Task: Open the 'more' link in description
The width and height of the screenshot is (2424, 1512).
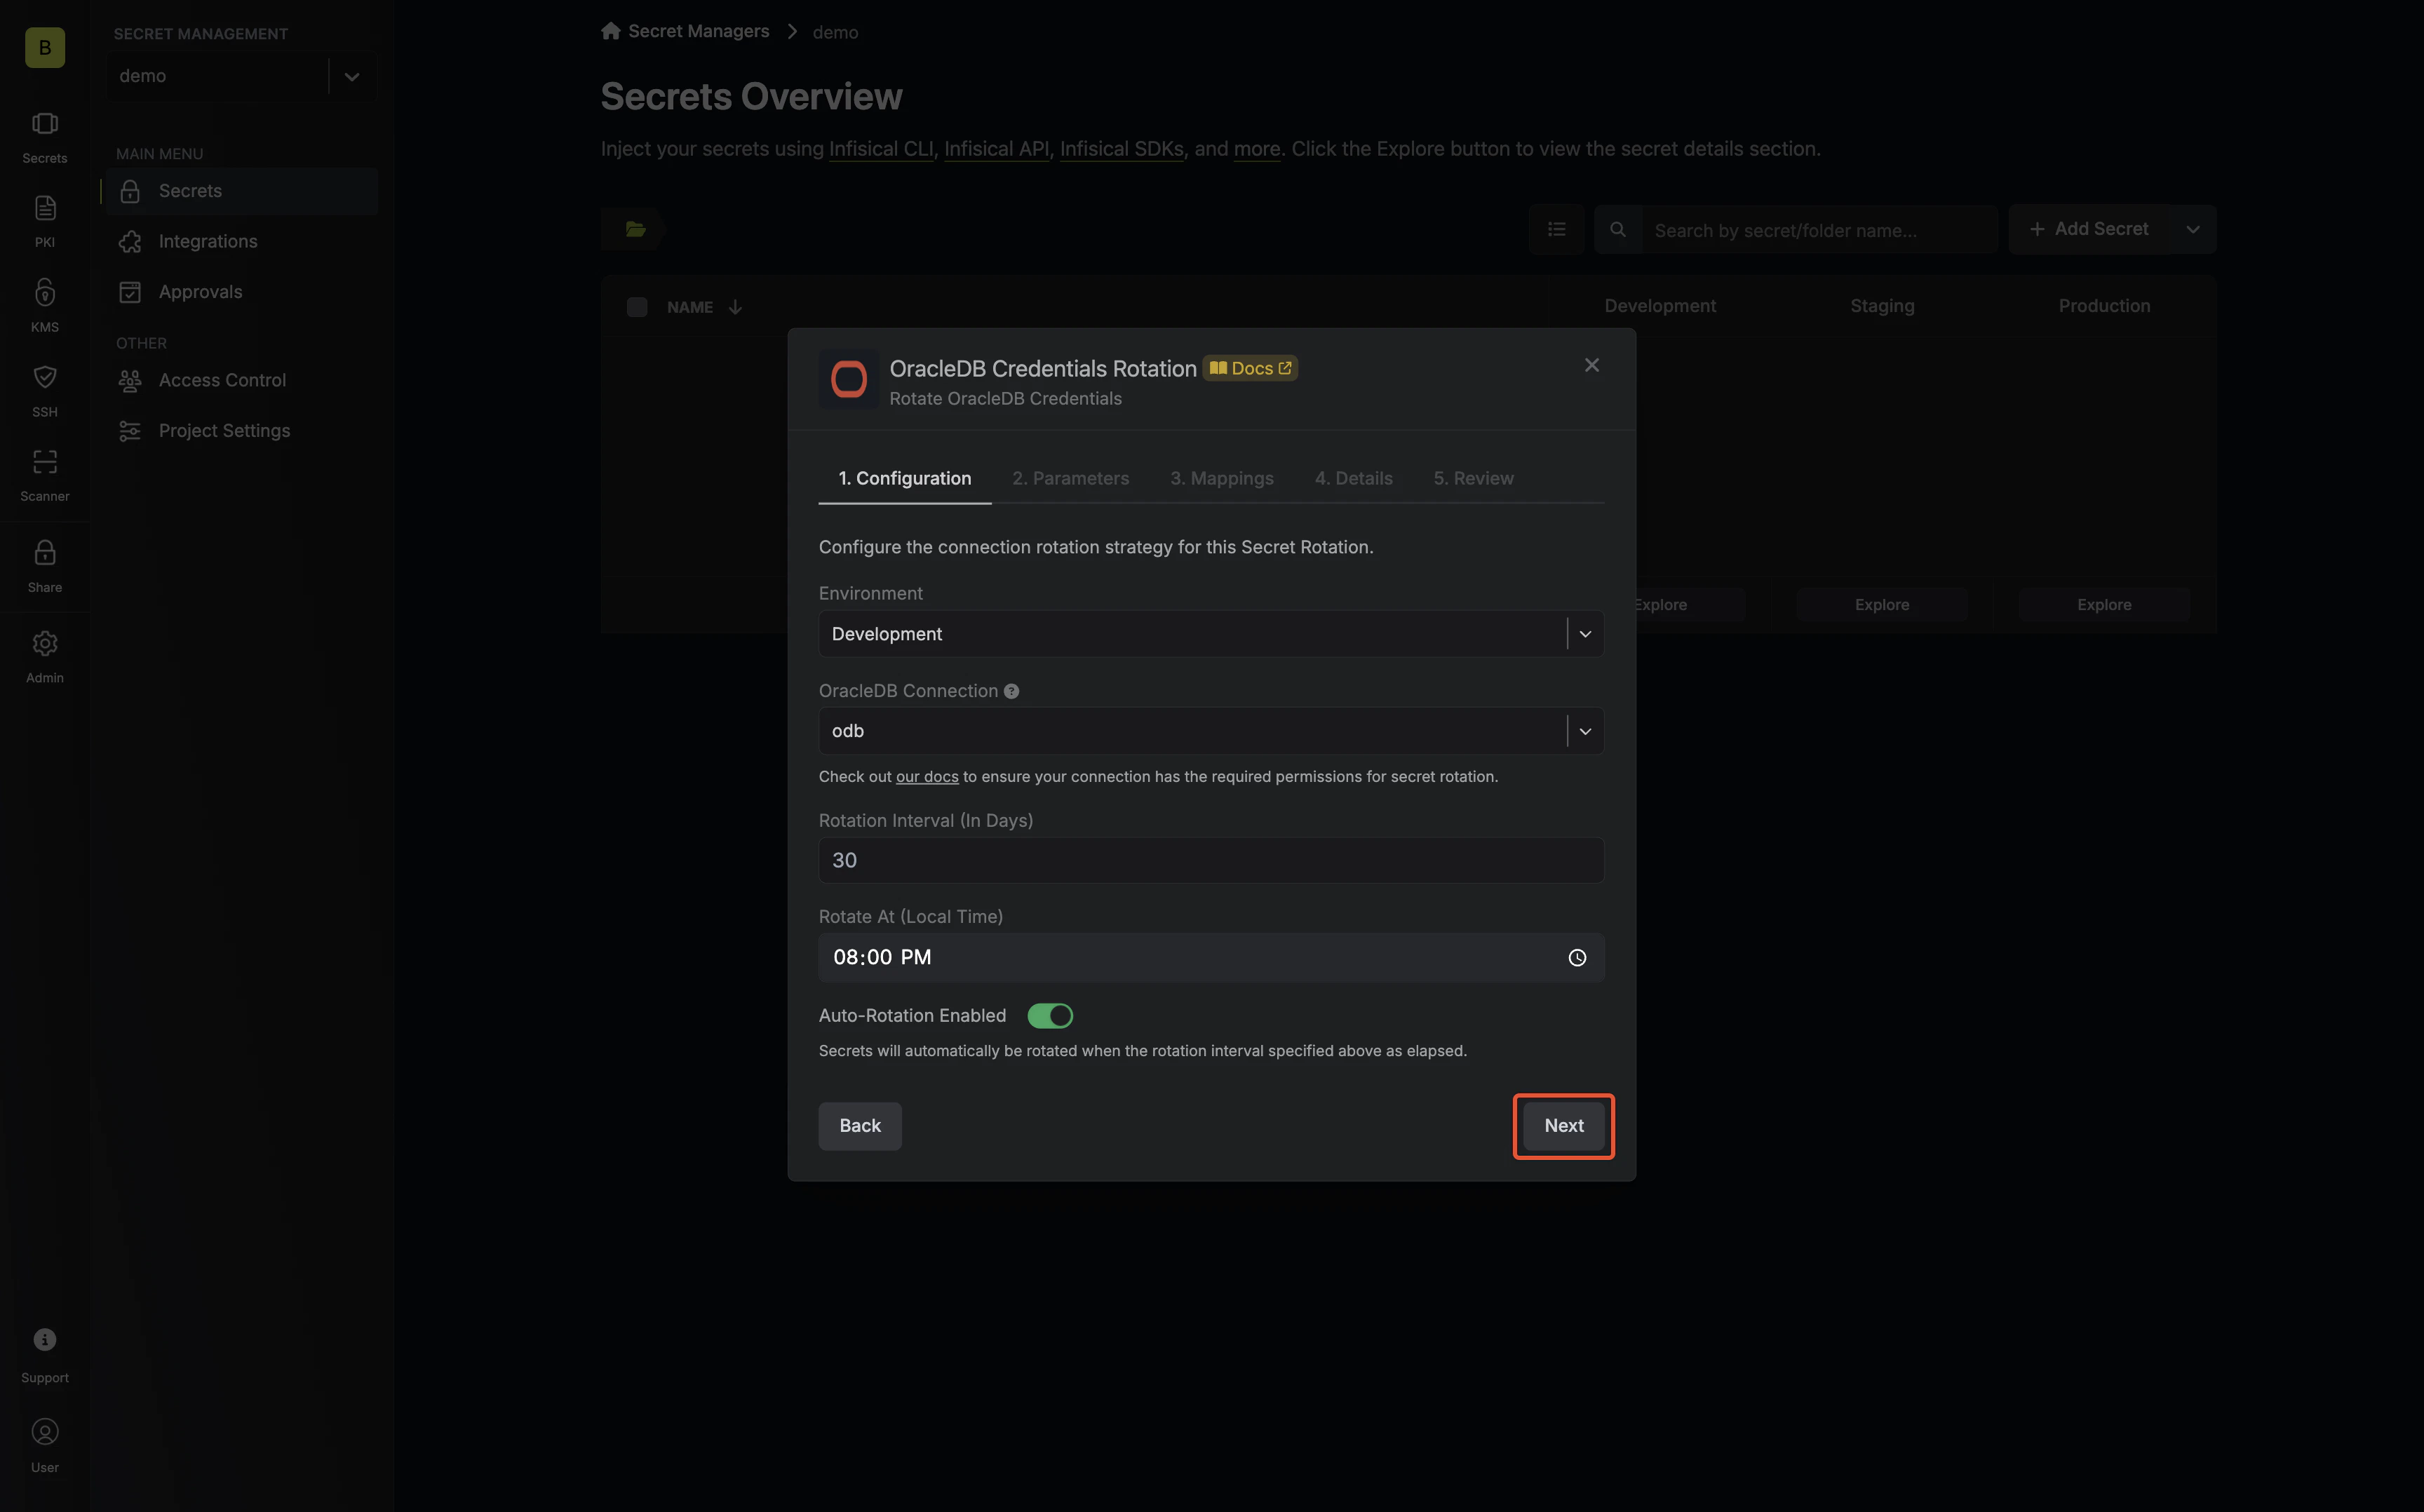Action: click(x=1257, y=149)
